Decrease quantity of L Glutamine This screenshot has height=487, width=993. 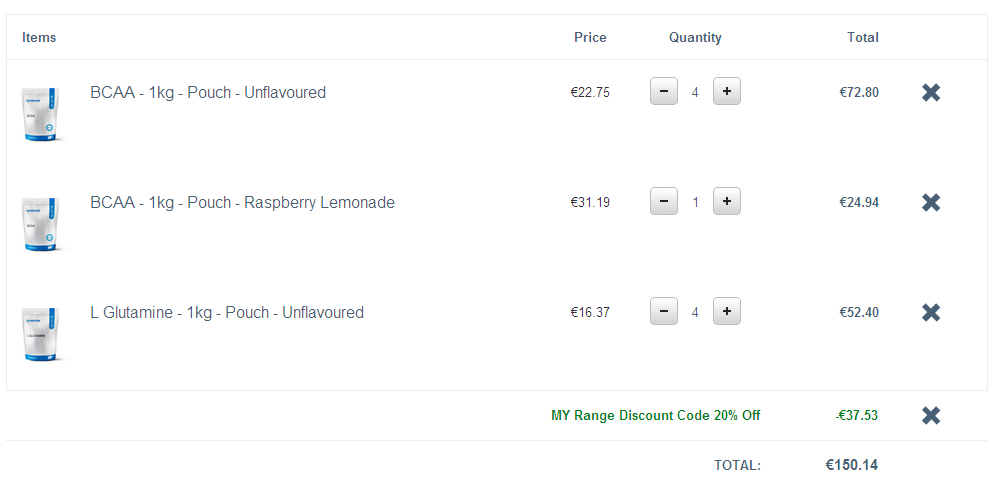pyautogui.click(x=664, y=312)
